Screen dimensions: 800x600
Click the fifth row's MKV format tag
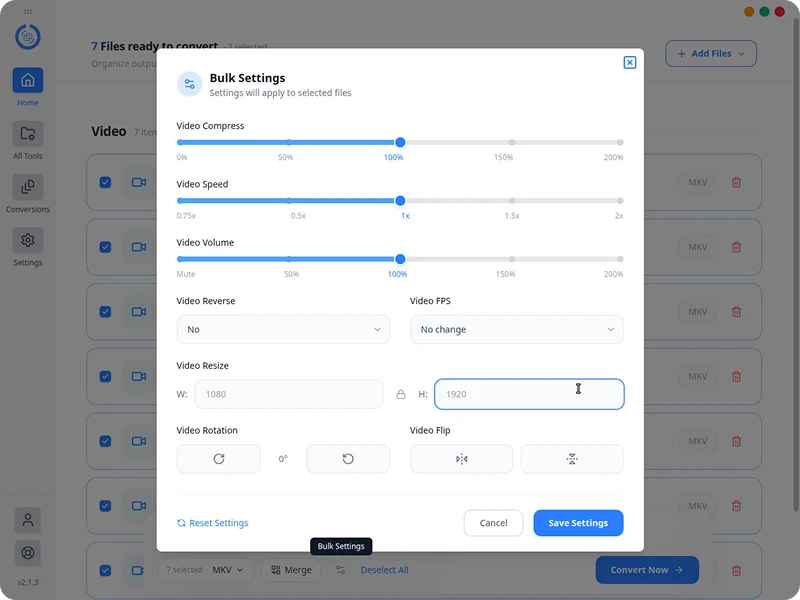pyautogui.click(x=697, y=441)
